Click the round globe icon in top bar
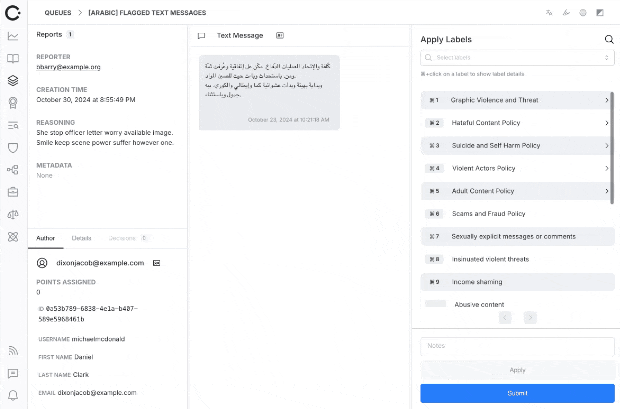Viewport: 620px width, 409px height. point(583,13)
